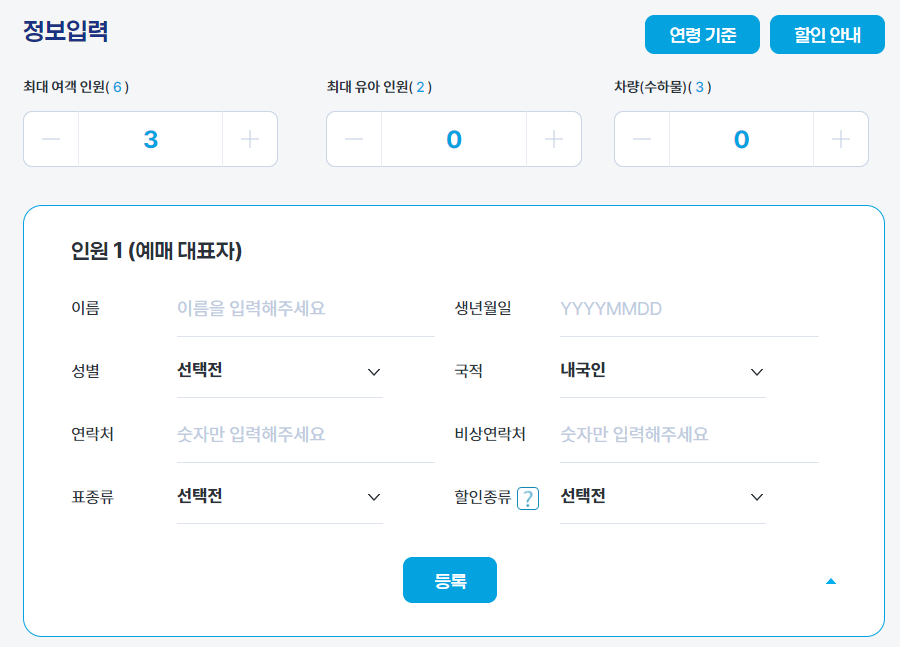Decrease the 최대 유아 인원 count
Image resolution: width=900 pixels, height=647 pixels.
pos(353,139)
